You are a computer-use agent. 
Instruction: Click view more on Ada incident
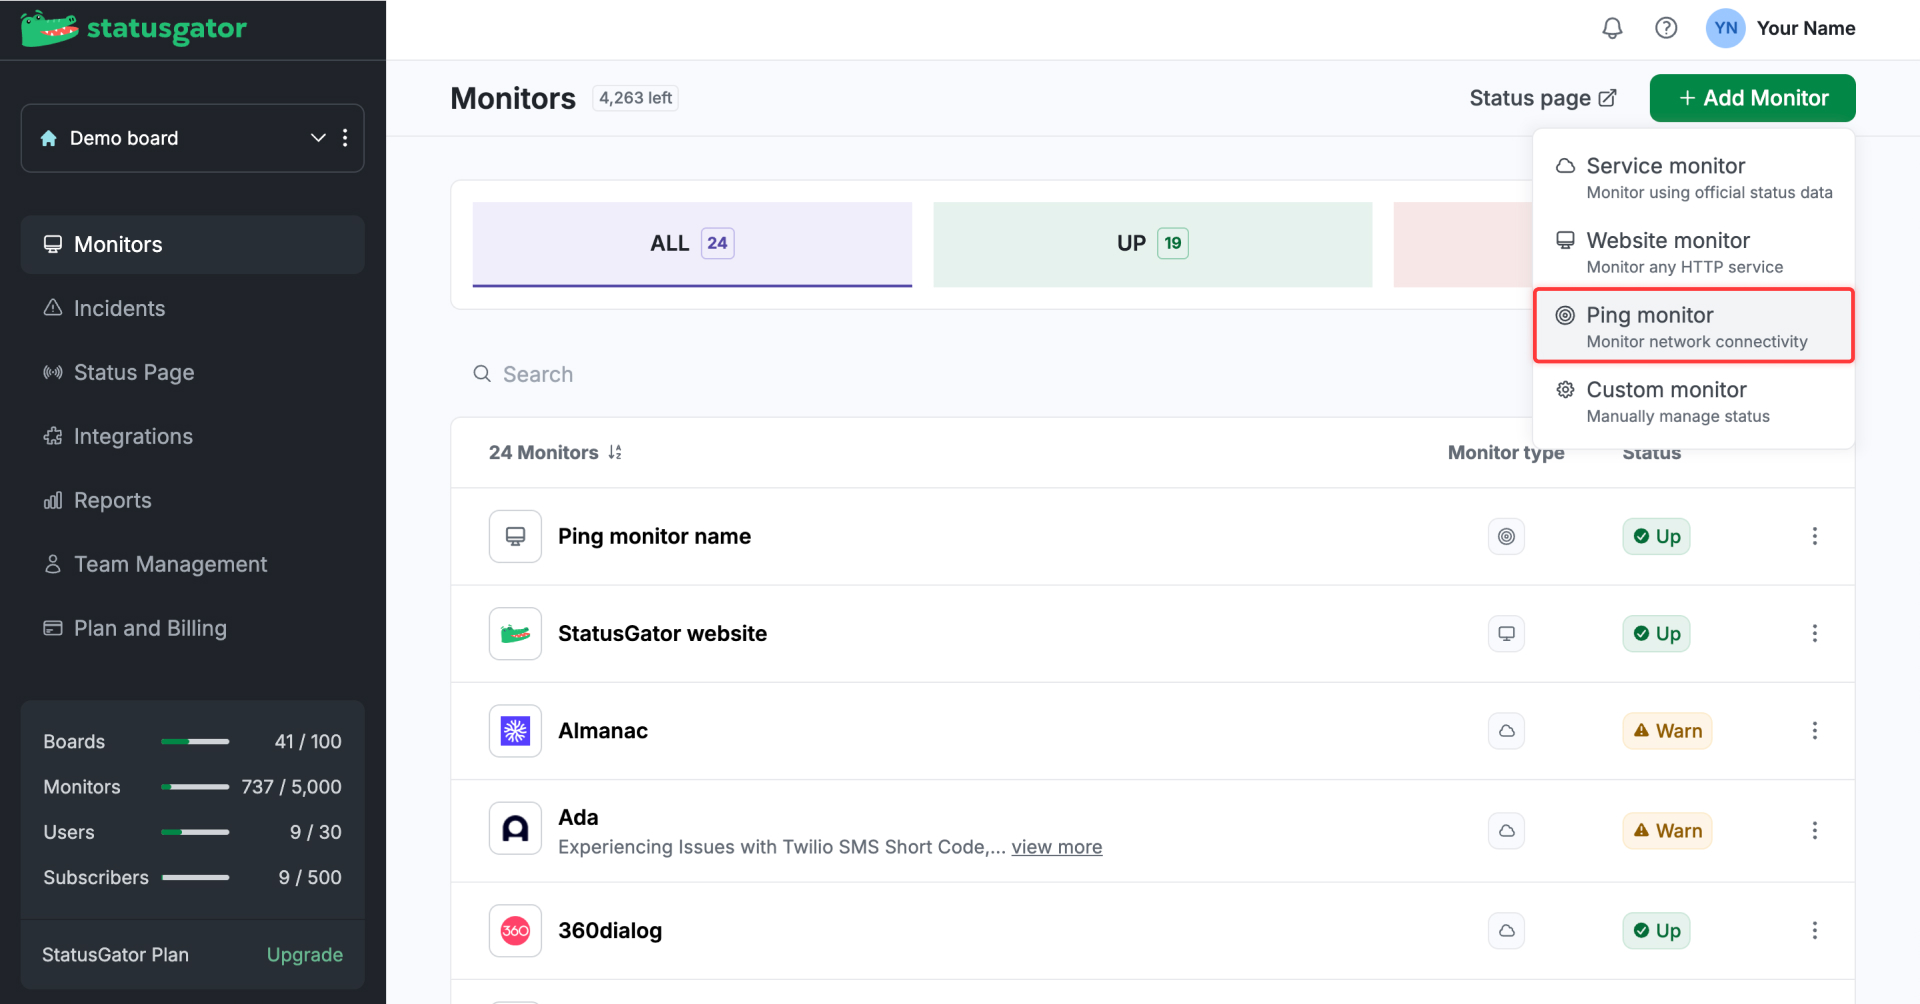tap(1056, 847)
